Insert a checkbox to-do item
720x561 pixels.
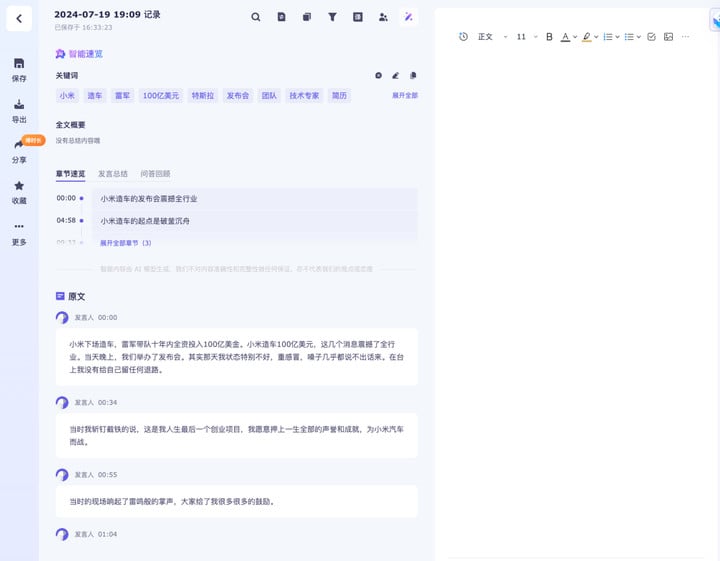click(651, 37)
